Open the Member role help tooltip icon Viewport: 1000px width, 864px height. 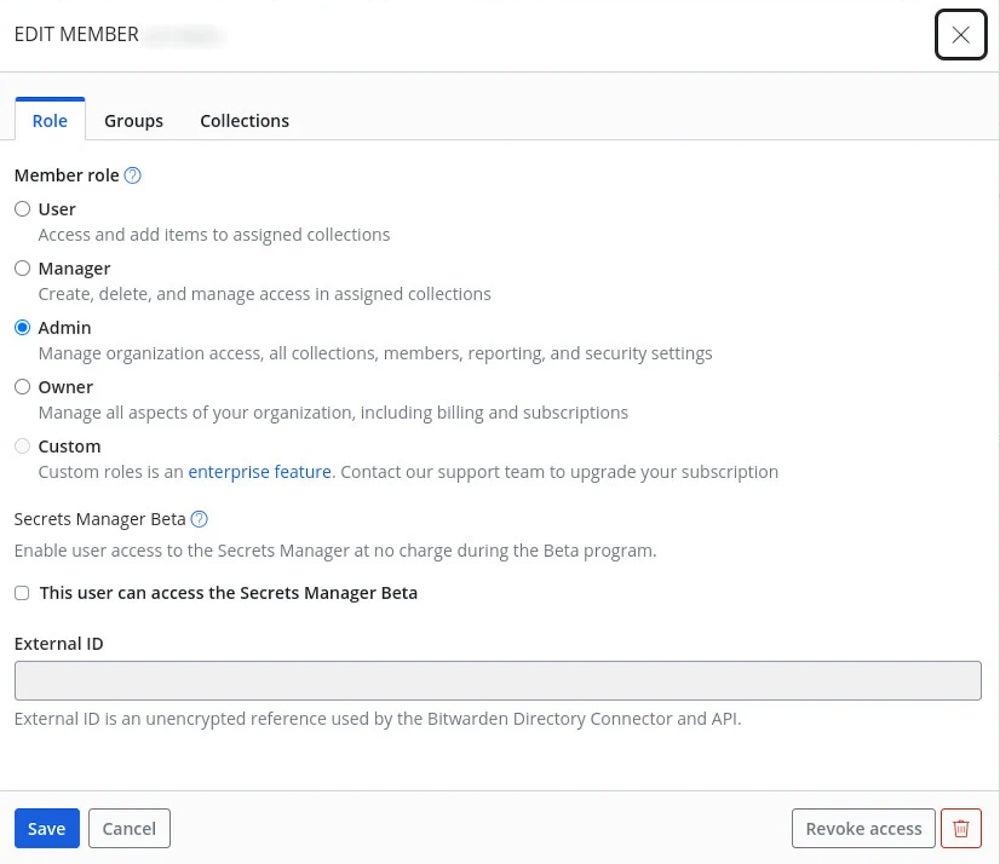[x=133, y=175]
